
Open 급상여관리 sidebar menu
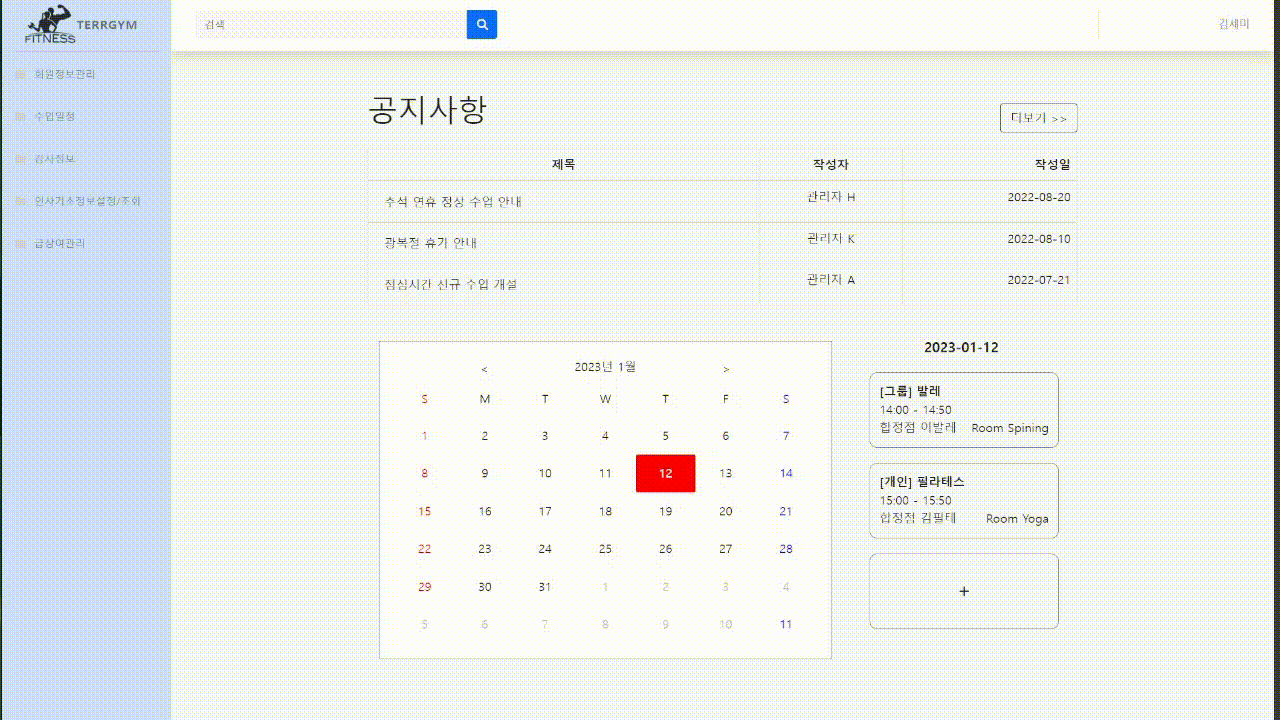tap(59, 243)
